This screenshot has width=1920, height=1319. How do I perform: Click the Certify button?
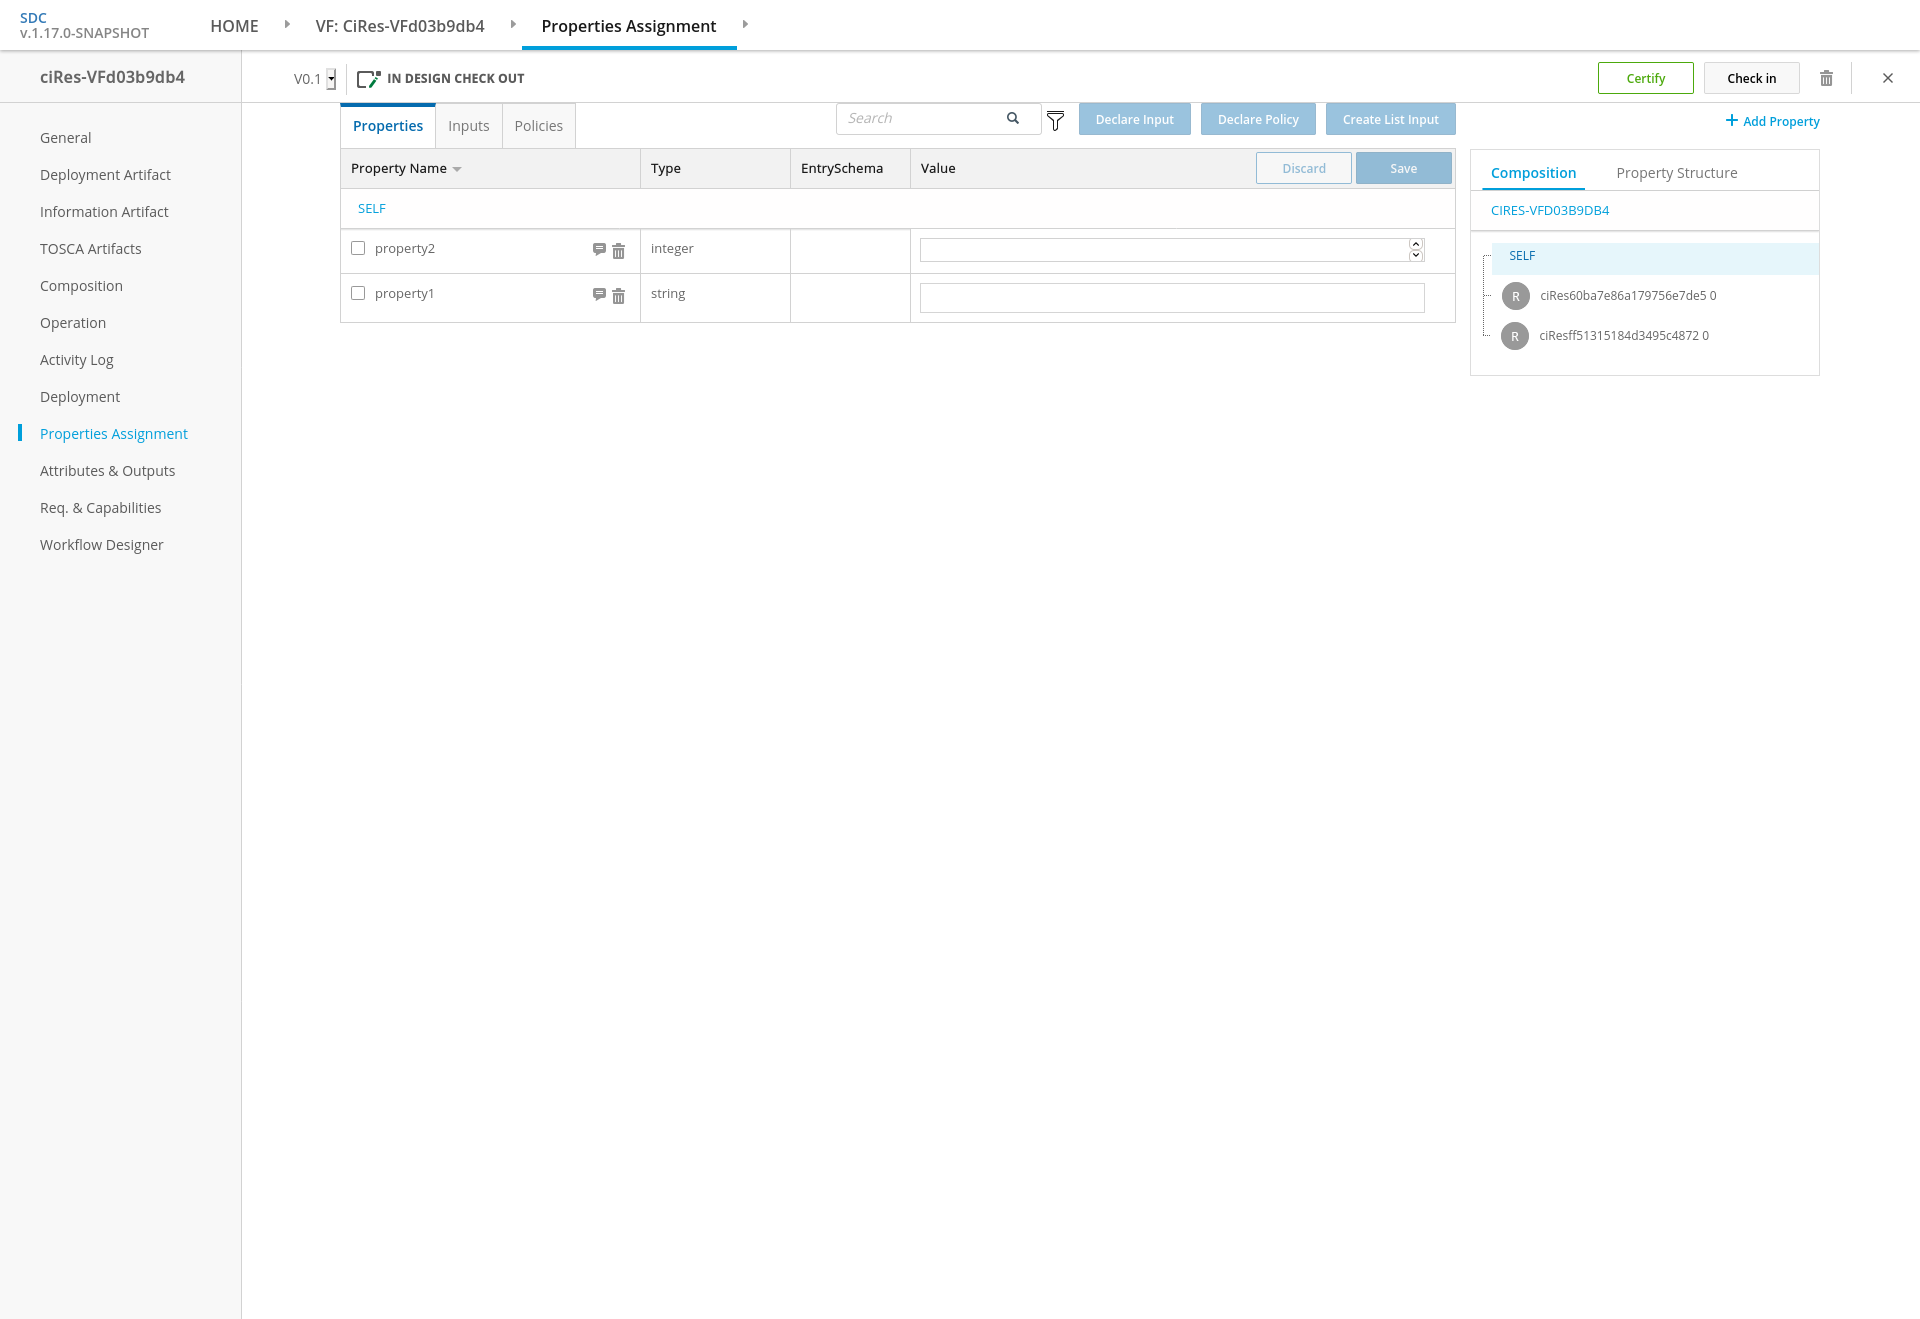pos(1646,78)
